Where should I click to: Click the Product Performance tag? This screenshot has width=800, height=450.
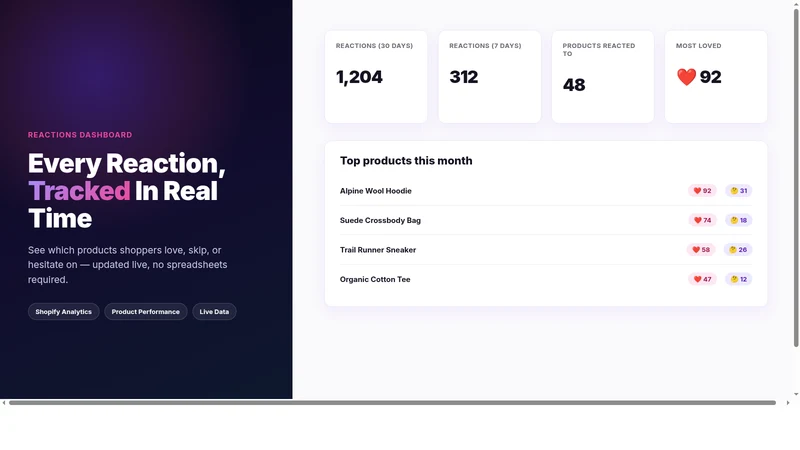(x=145, y=312)
